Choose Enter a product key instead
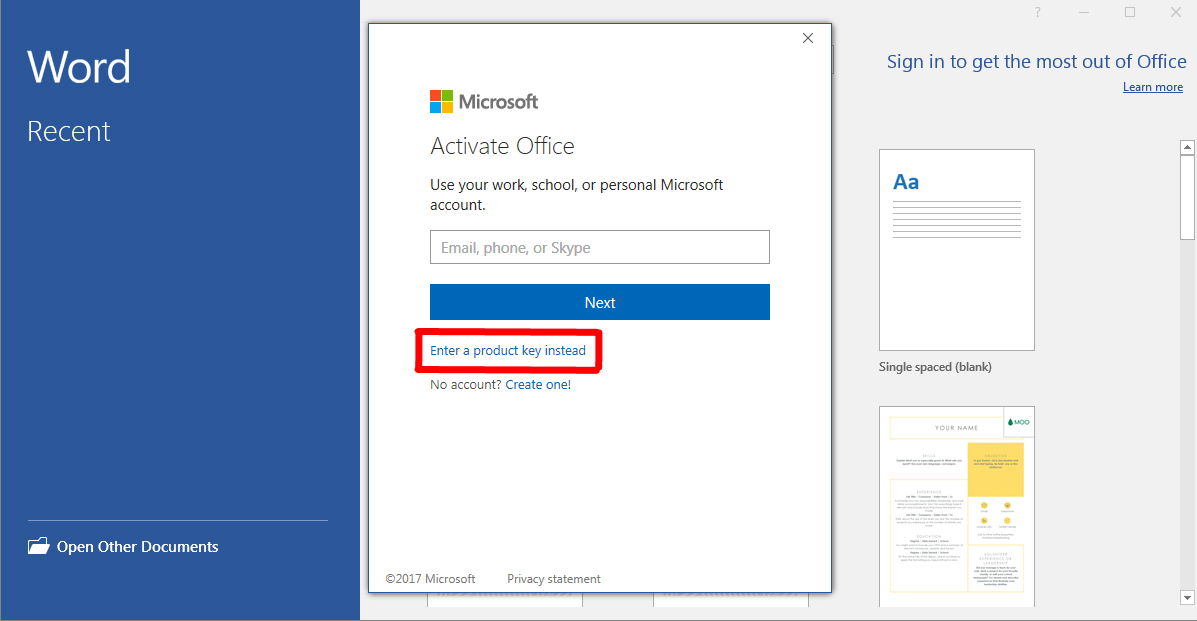 coord(508,351)
